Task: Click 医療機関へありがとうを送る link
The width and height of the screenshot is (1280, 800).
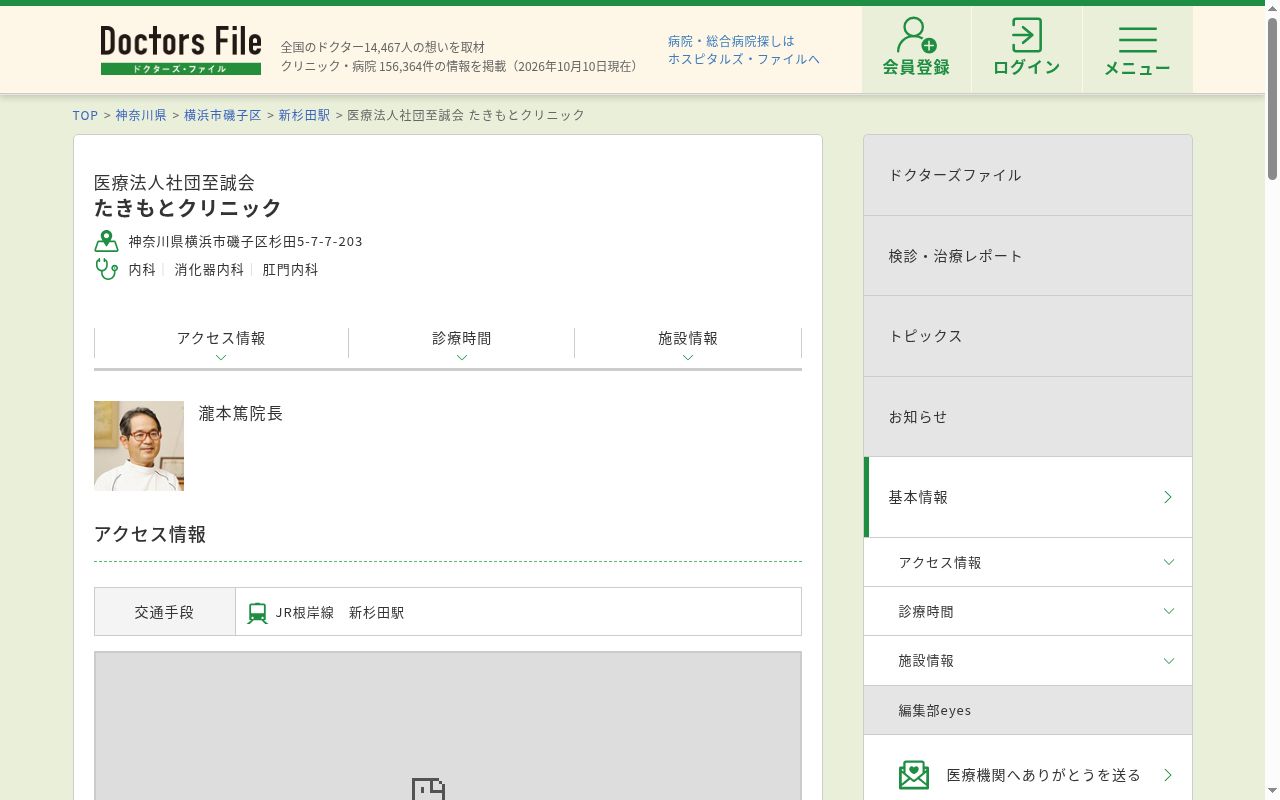Action: click(1044, 775)
